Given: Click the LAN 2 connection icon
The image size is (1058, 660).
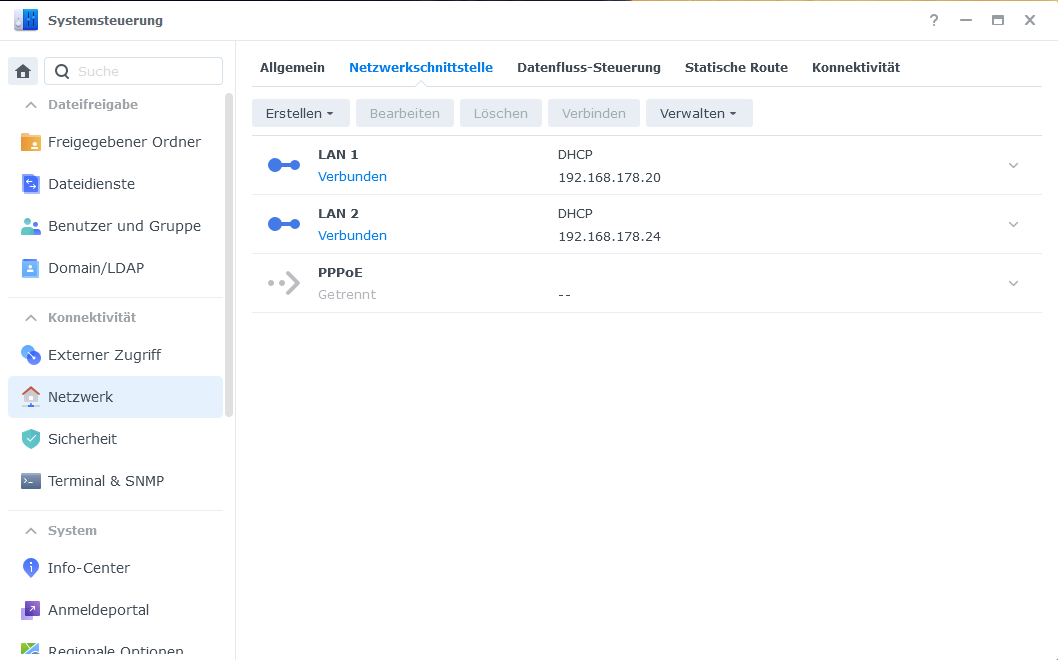Looking at the screenshot, I should pos(284,224).
